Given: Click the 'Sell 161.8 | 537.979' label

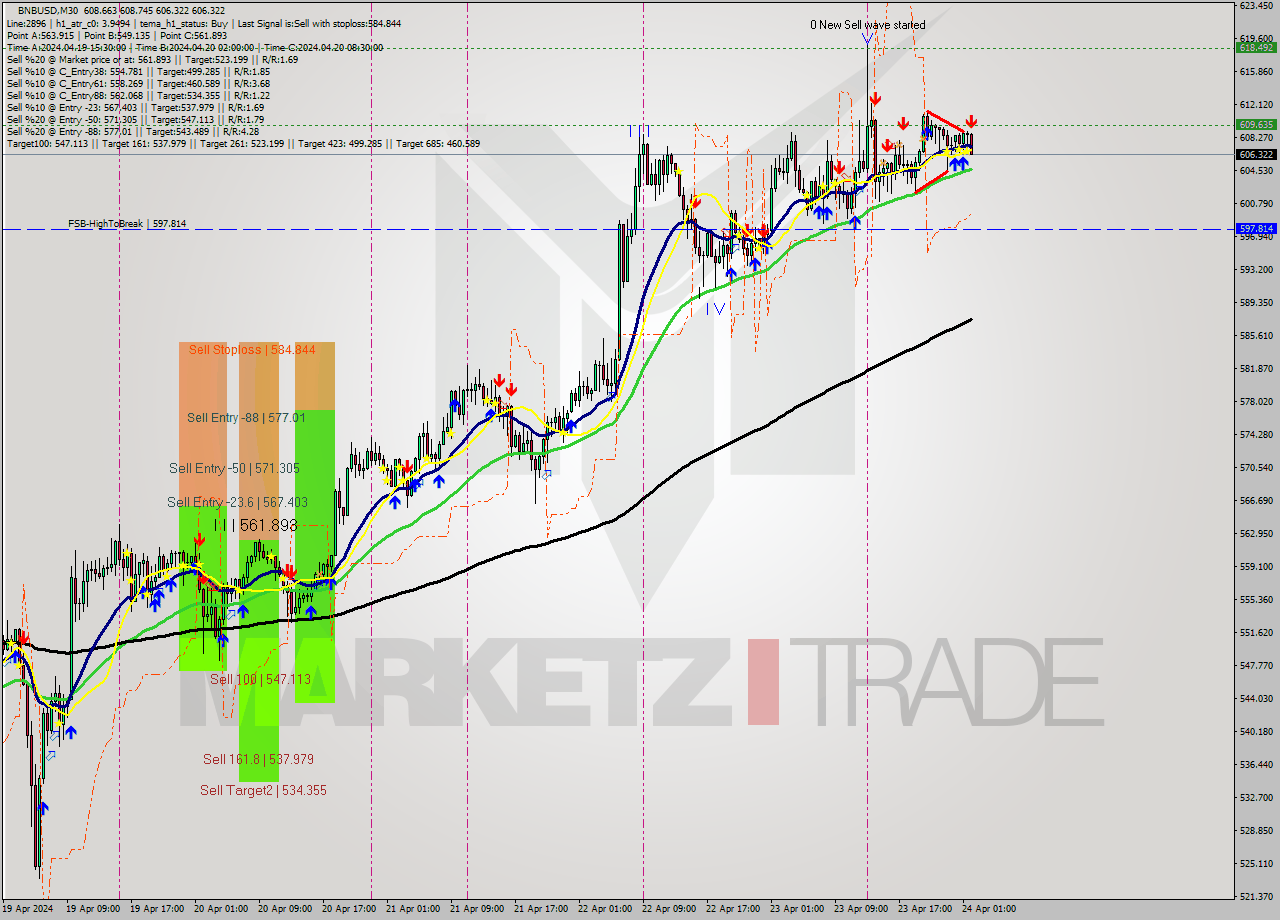Looking at the screenshot, I should click(257, 759).
